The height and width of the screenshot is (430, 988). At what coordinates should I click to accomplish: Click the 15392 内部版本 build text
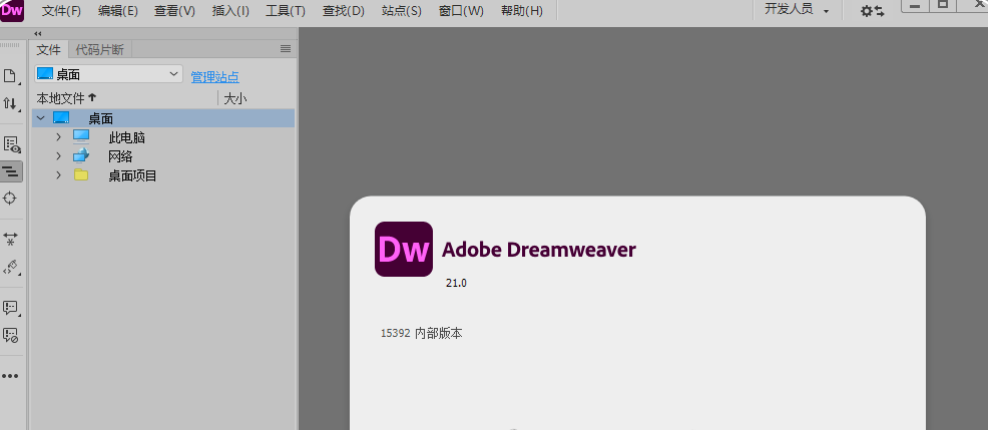pos(422,333)
